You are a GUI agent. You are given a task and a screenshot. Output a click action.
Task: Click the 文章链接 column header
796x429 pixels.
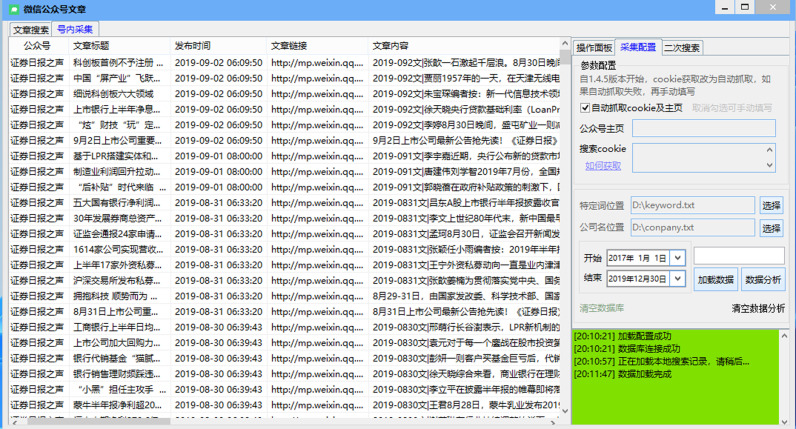316,46
